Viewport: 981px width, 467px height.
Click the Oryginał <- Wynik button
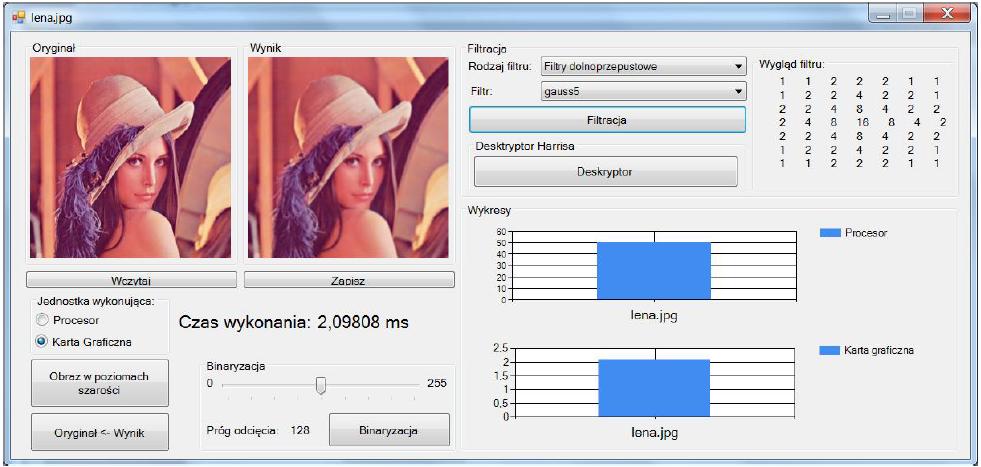[100, 432]
